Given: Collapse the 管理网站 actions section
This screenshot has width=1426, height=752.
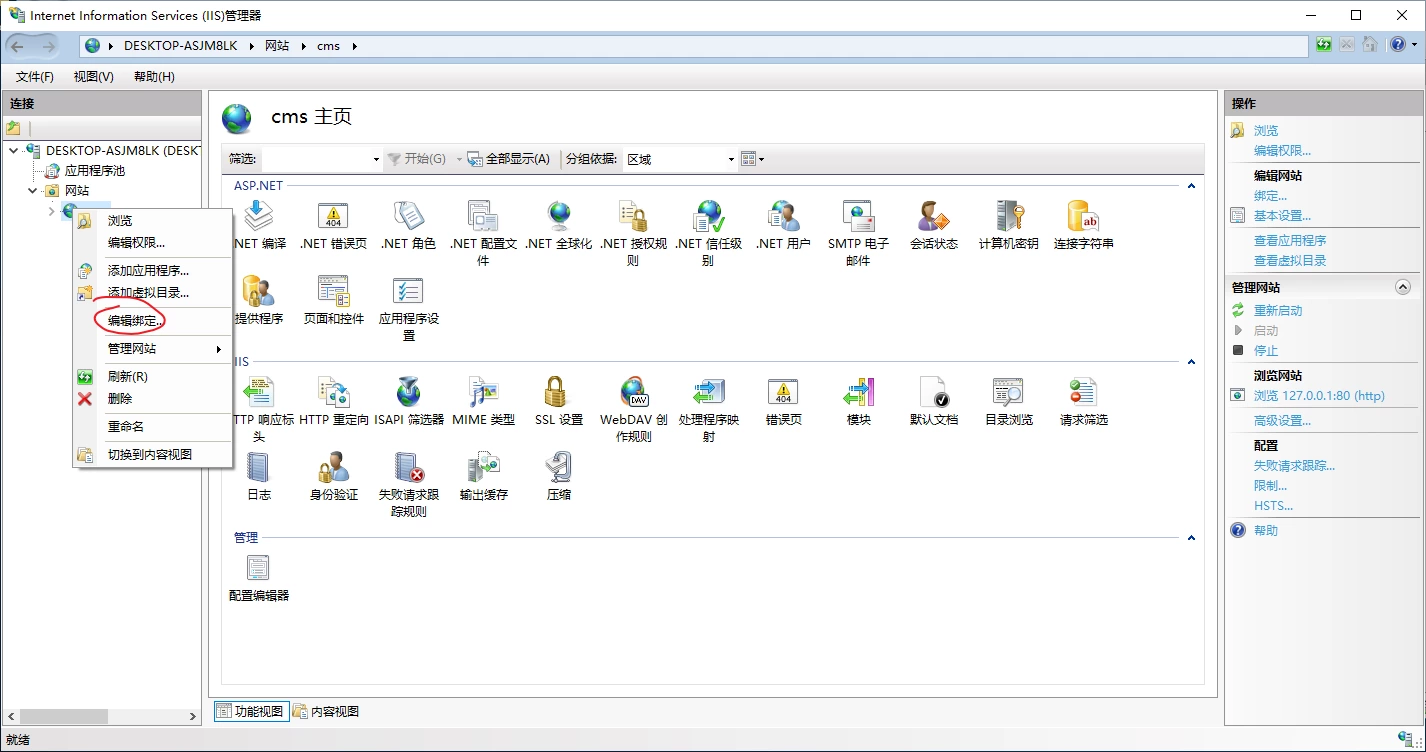Looking at the screenshot, I should [1402, 287].
